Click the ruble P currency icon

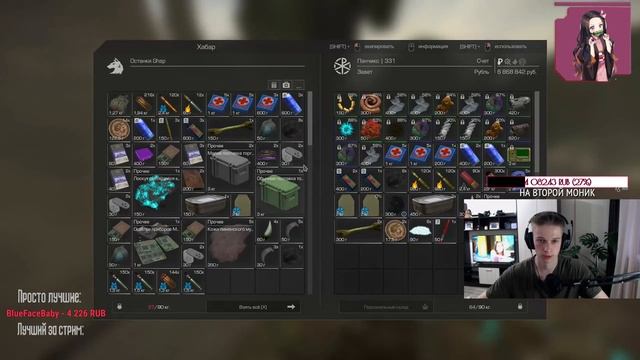(x=500, y=62)
